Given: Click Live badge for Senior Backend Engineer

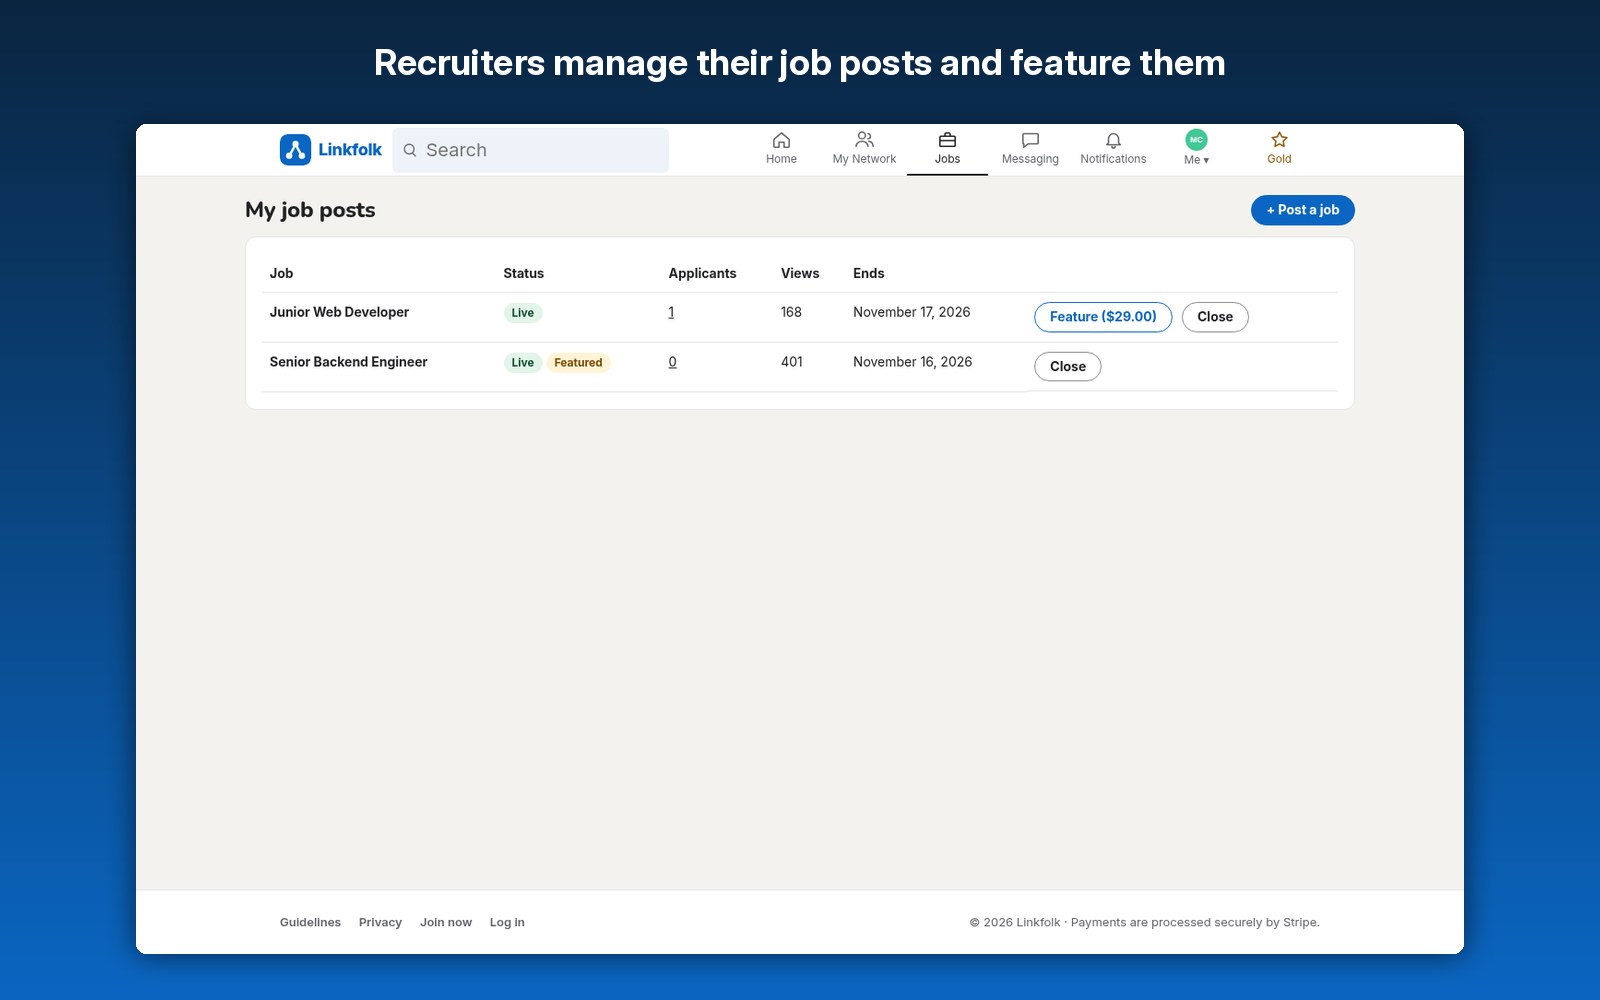Looking at the screenshot, I should coord(523,363).
